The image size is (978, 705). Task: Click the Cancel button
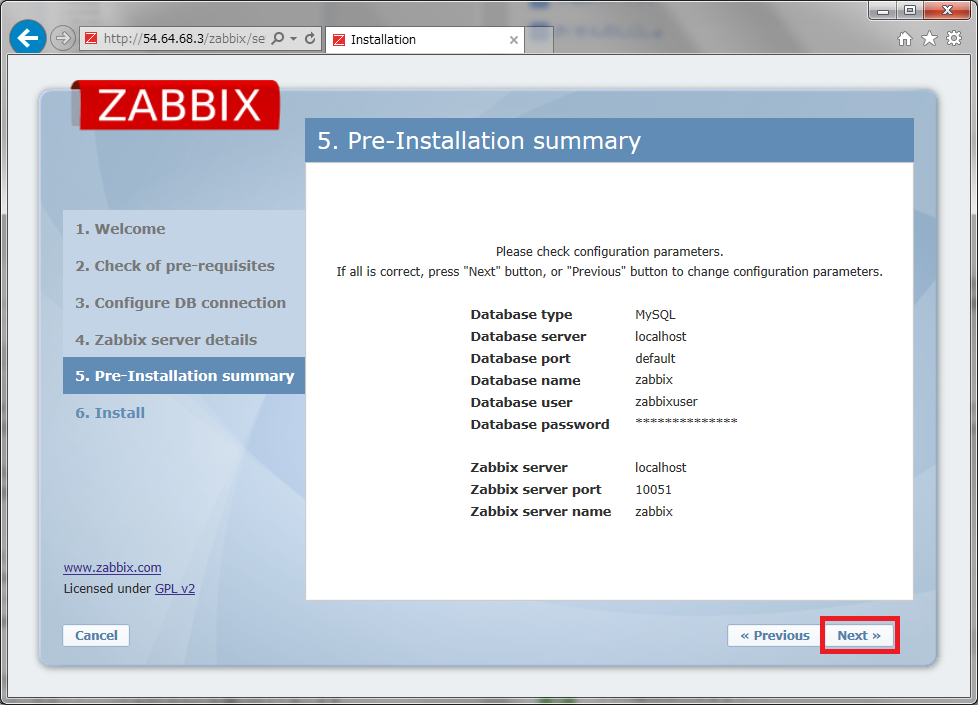(x=96, y=635)
